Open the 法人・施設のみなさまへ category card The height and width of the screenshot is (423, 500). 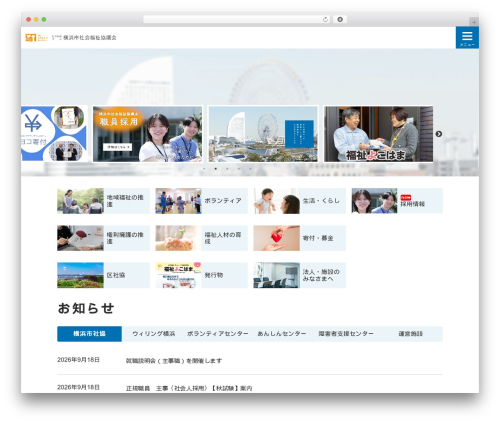point(299,275)
